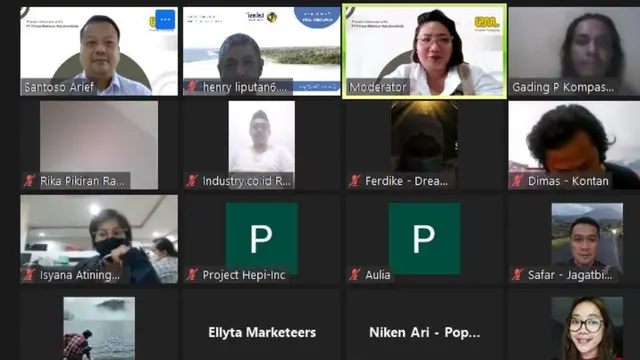Select Santoso Arief's video tile
The image size is (640, 360).
99,51
